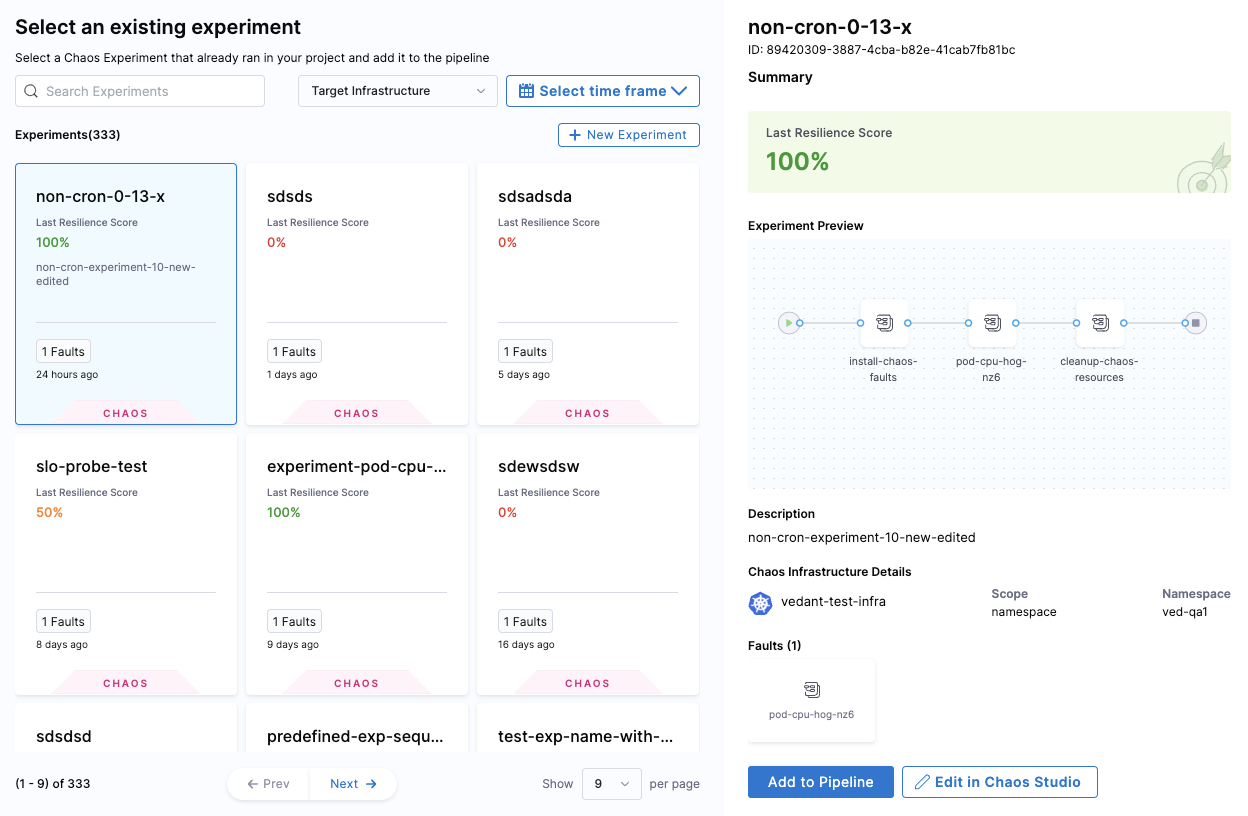The image size is (1248, 816).
Task: Open the per-page count dropdown showing 9
Action: coord(611,784)
